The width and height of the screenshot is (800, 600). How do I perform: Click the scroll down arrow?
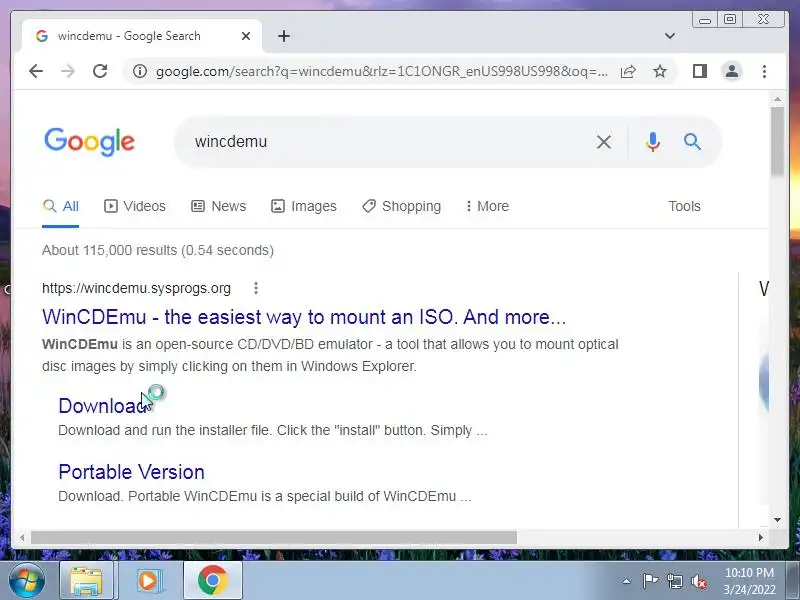click(777, 520)
